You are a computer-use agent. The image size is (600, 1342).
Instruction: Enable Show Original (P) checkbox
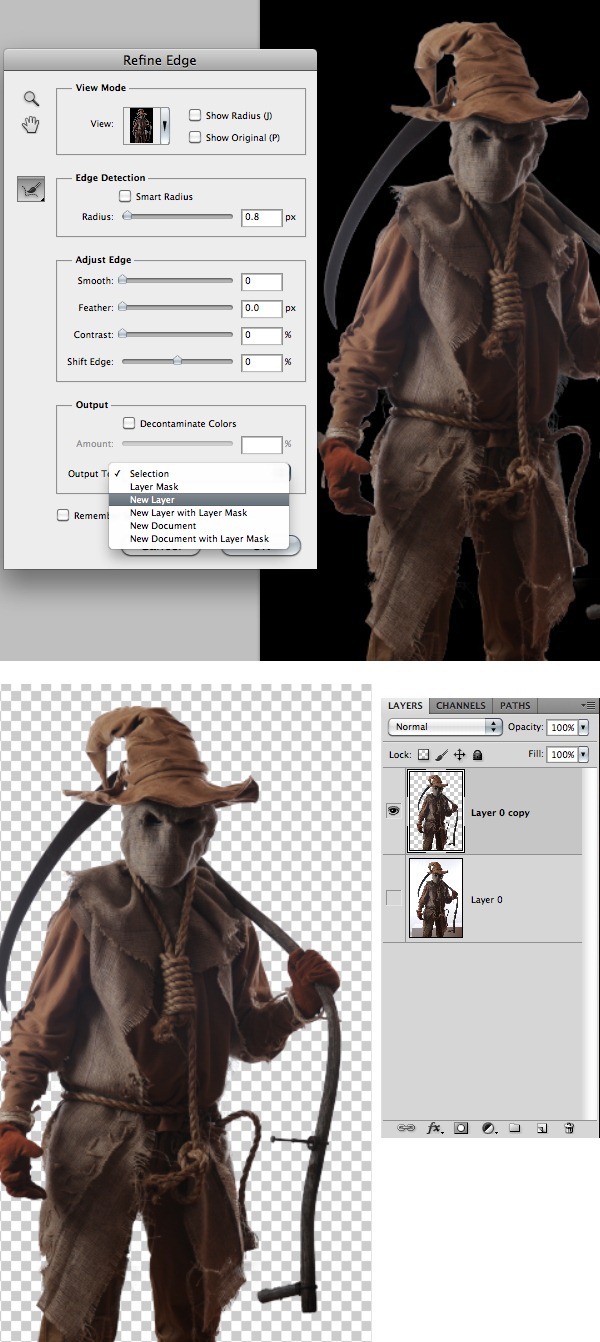click(x=195, y=137)
